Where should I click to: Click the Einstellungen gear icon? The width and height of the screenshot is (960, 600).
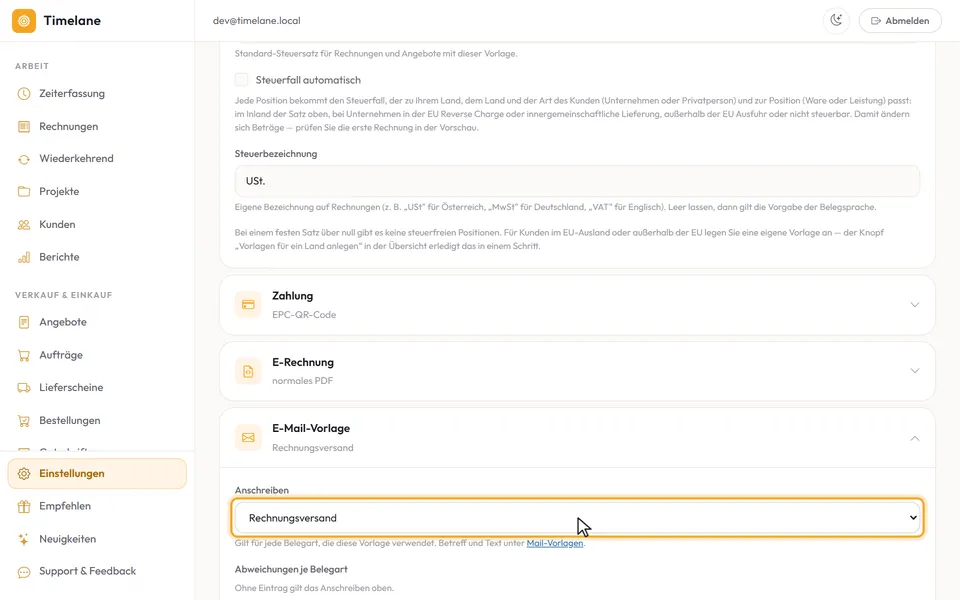pos(24,474)
